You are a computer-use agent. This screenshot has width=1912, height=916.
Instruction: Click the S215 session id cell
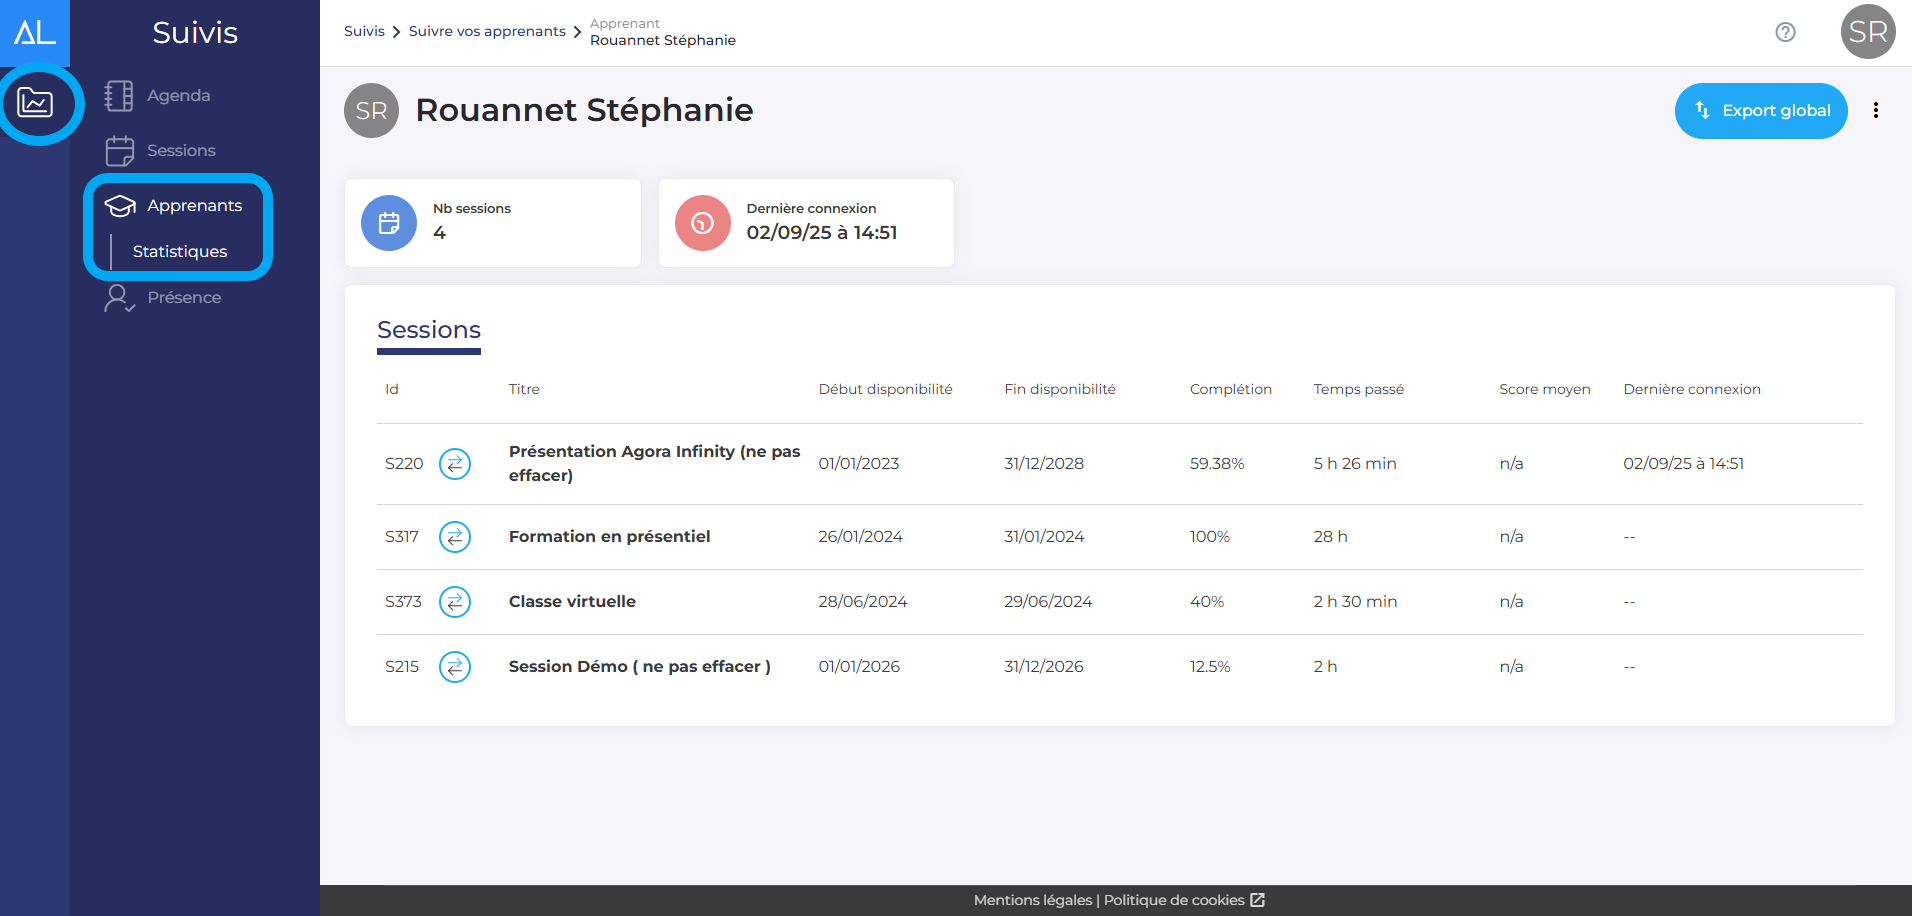(x=402, y=666)
